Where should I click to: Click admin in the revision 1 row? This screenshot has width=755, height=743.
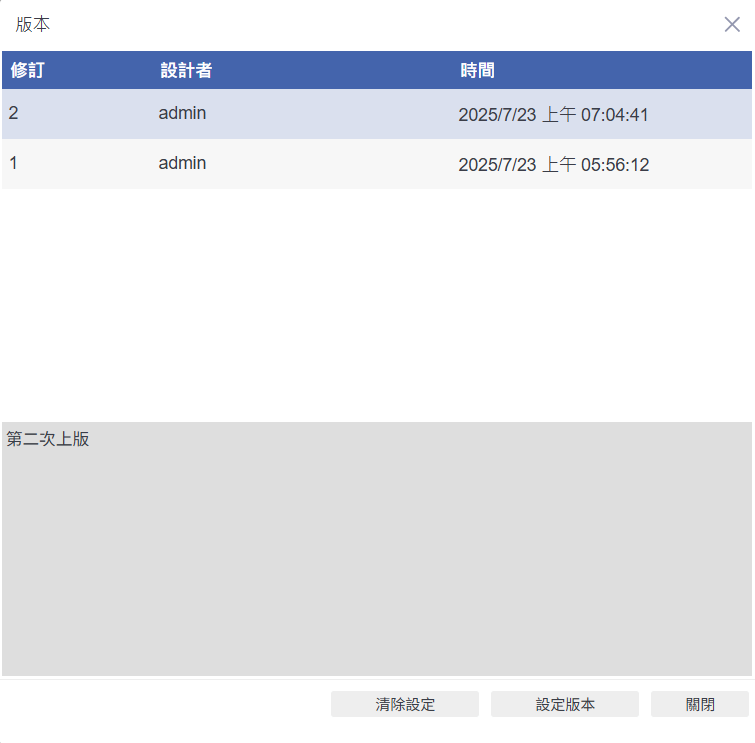182,163
